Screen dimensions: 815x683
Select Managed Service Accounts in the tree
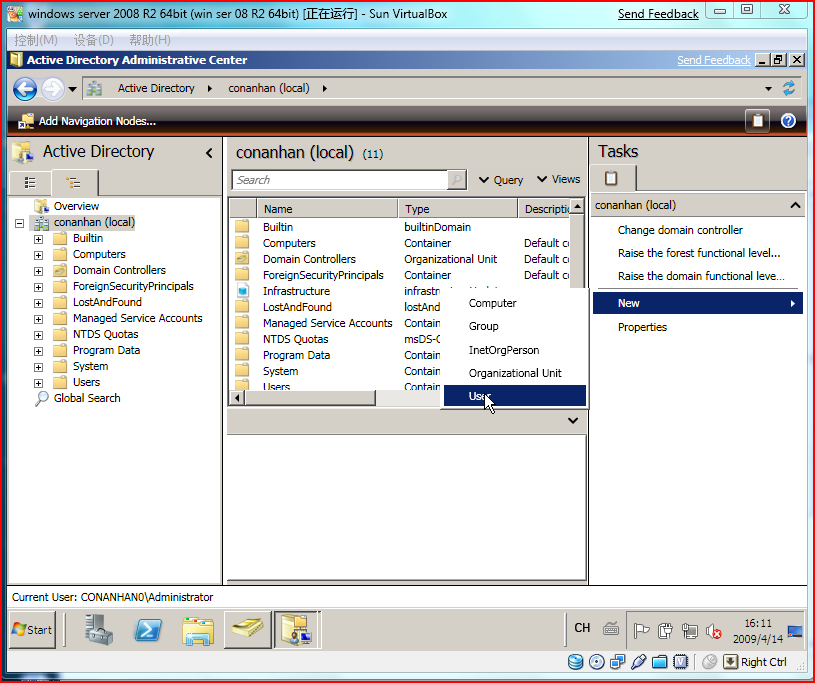(137, 318)
